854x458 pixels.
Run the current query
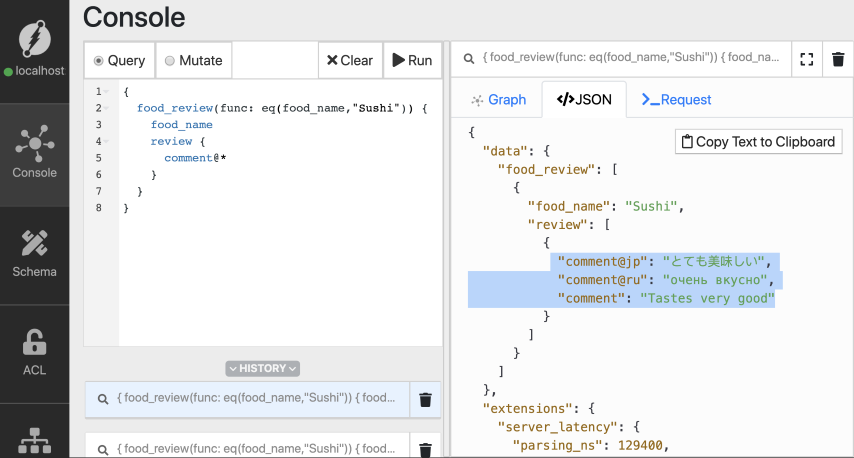pos(411,60)
